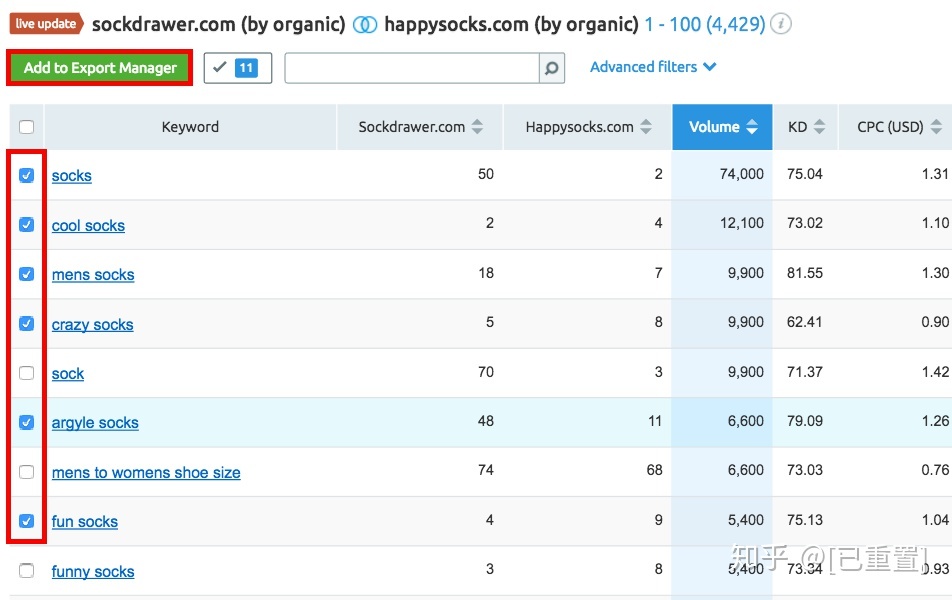This screenshot has height=600, width=952.
Task: Open mens to womens shoe size link
Action: pyautogui.click(x=146, y=472)
